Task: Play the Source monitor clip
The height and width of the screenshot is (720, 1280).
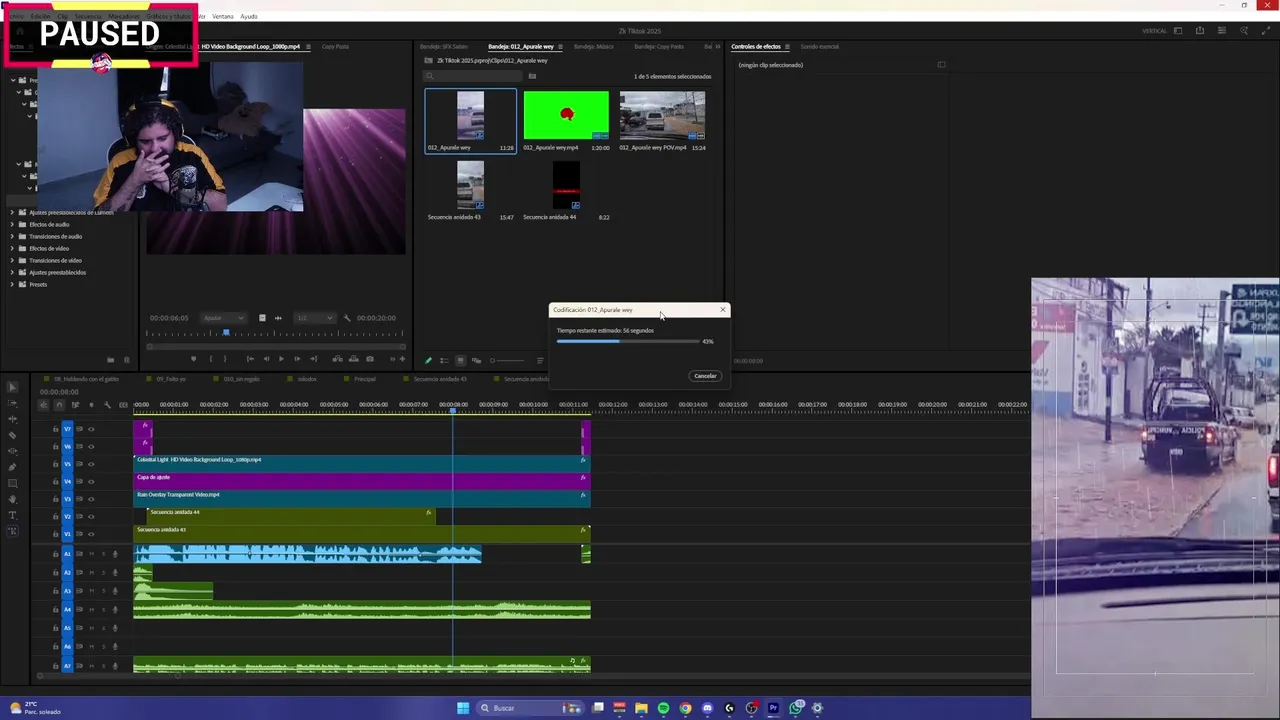Action: pos(281,359)
